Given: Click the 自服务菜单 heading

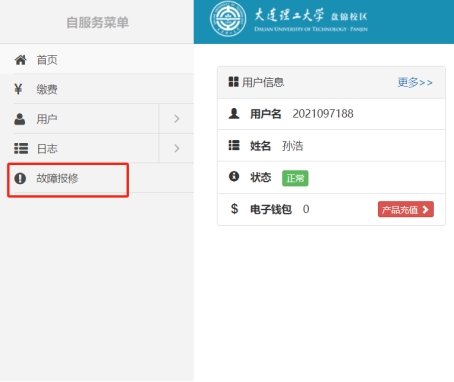Looking at the screenshot, I should coord(98,22).
